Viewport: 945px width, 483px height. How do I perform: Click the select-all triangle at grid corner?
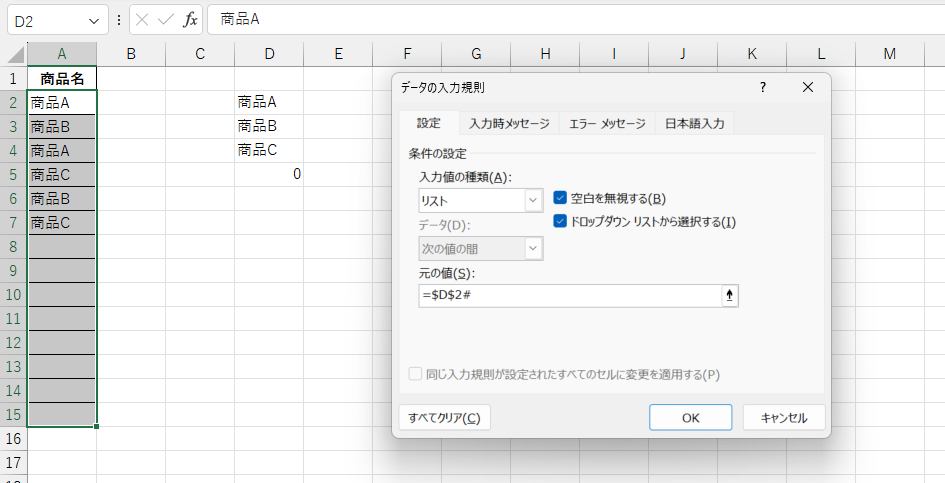[14, 53]
